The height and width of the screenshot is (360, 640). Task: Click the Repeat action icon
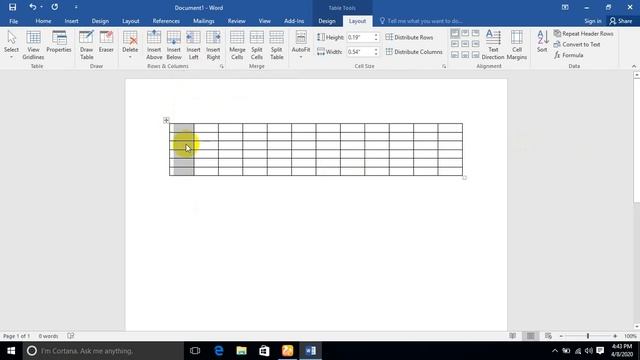click(x=54, y=7)
